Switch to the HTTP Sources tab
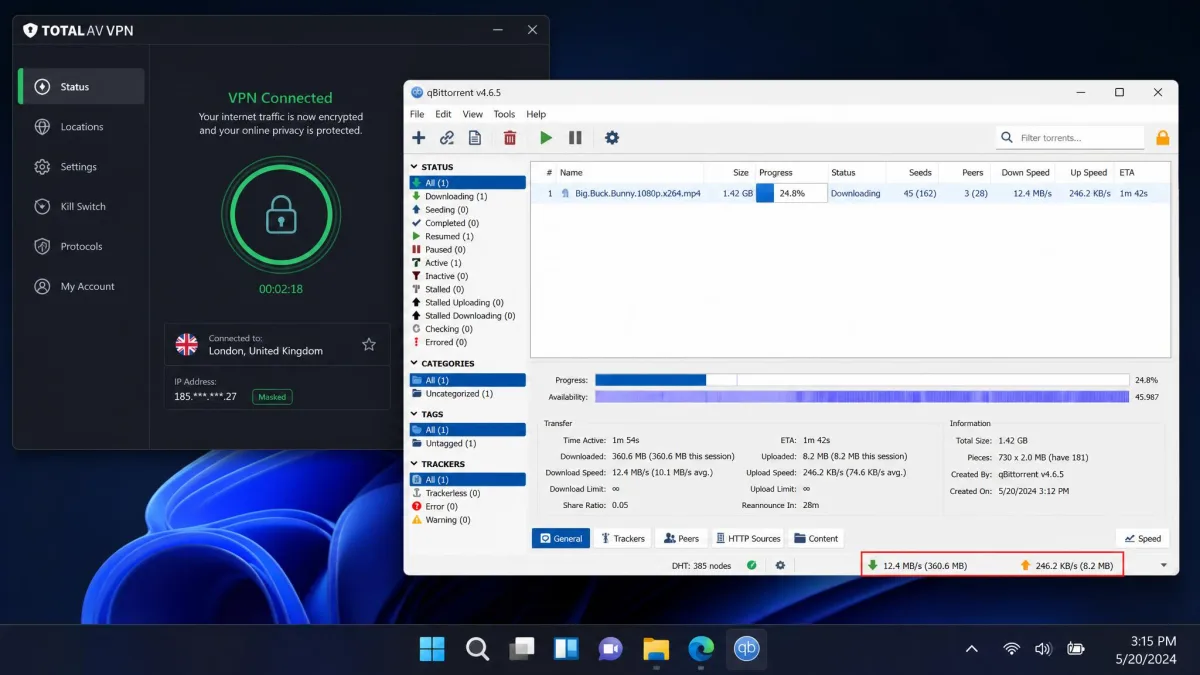The height and width of the screenshot is (675, 1200). [748, 538]
